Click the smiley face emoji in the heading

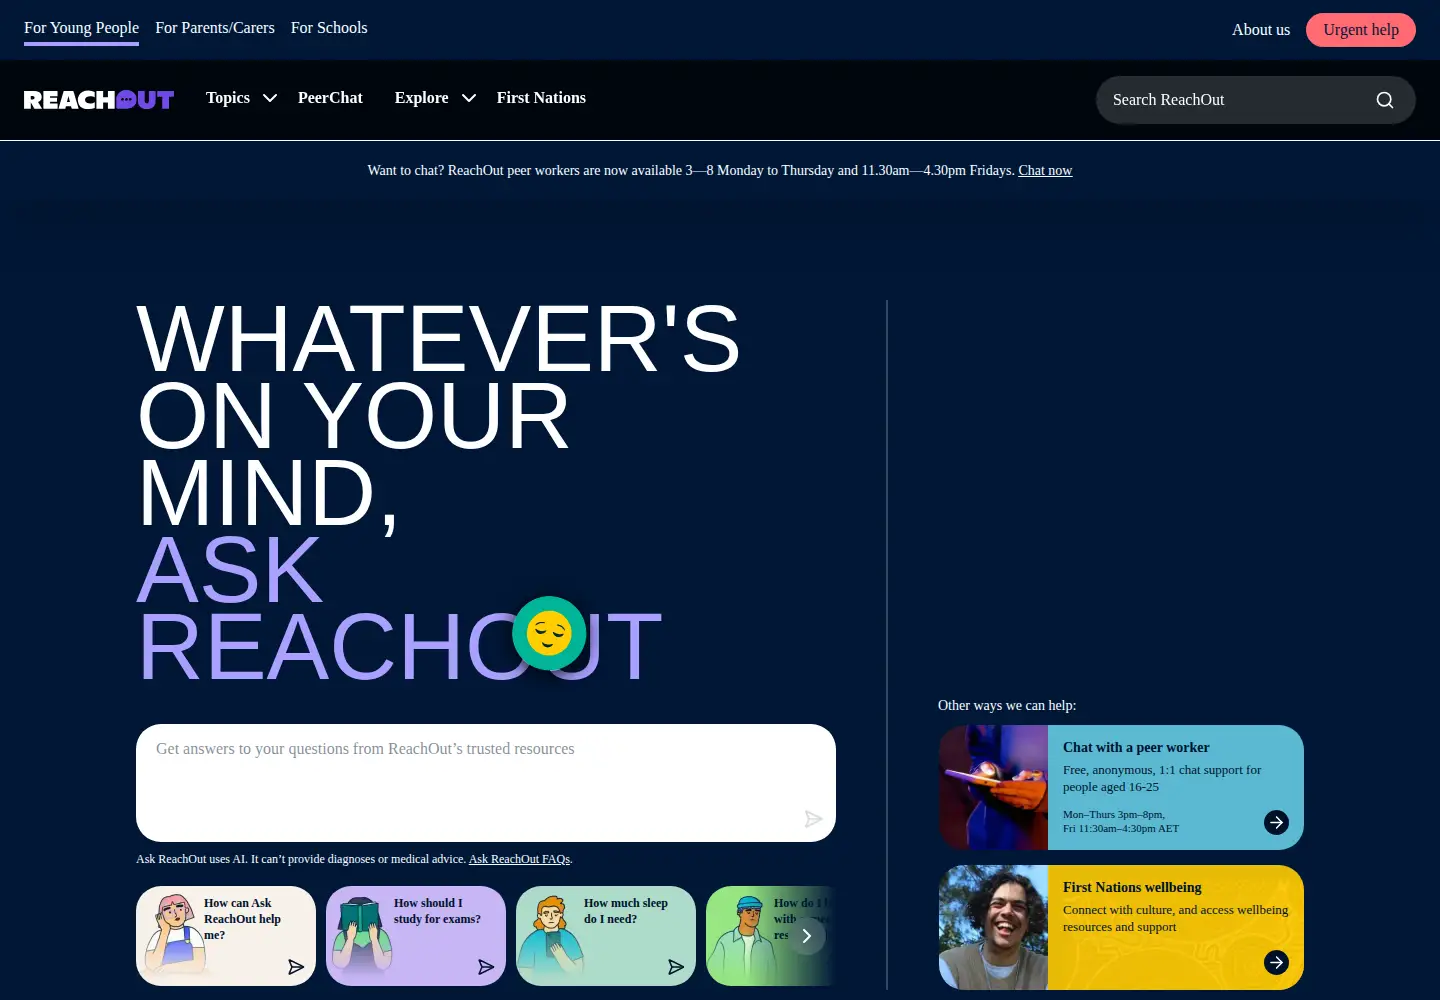[549, 633]
